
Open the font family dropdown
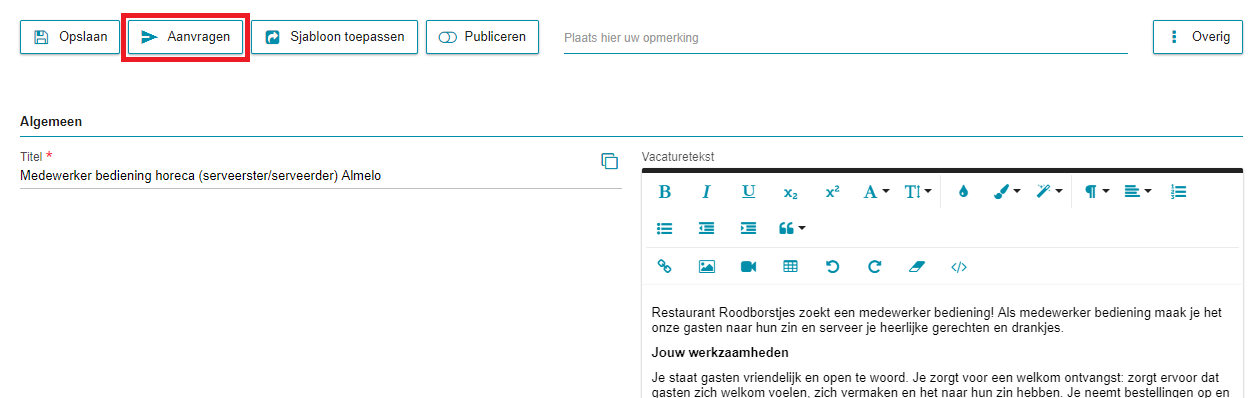(x=876, y=191)
